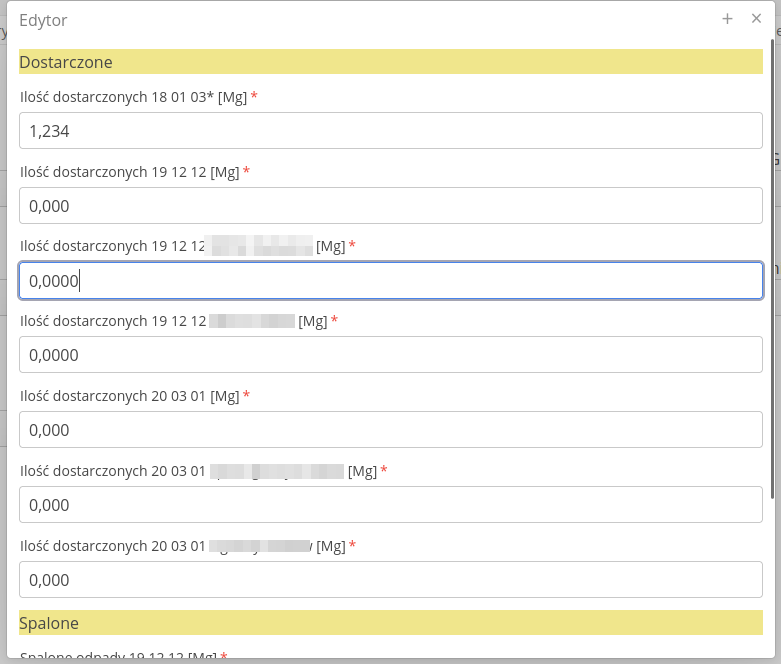Focus the second 20 03 01 input field
This screenshot has width=781, height=664.
click(x=391, y=505)
